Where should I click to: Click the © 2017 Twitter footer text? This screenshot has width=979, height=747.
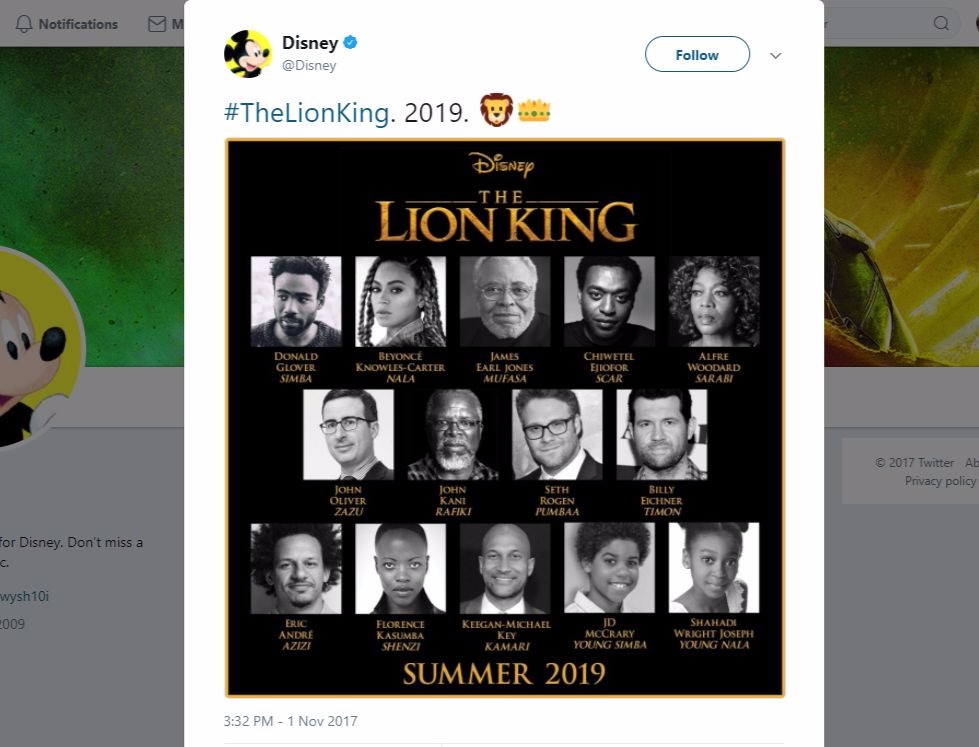[x=914, y=463]
